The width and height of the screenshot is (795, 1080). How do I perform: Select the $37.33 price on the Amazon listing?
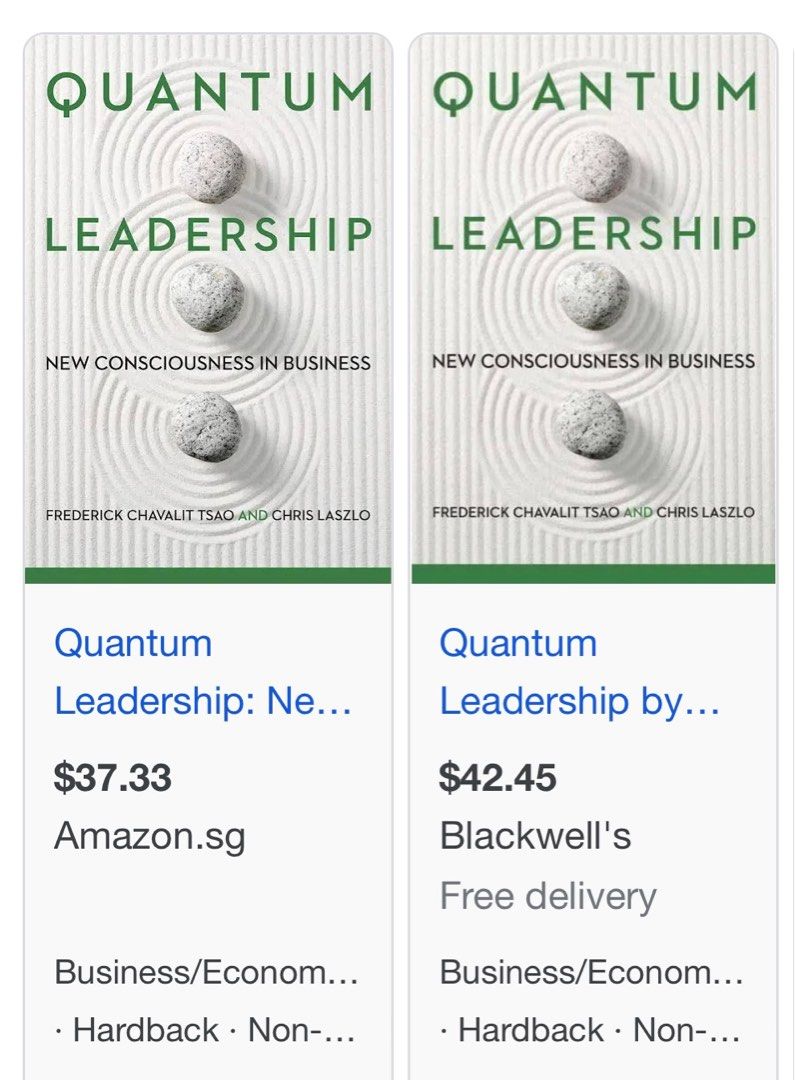pos(113,774)
